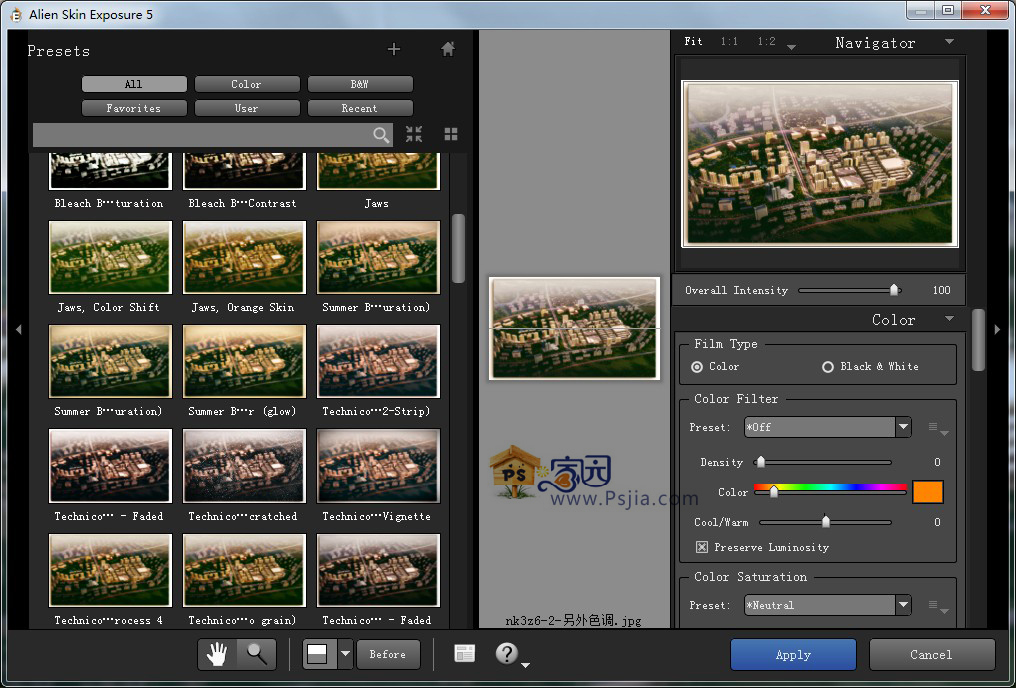Switch presets to the grid view icon
The image size is (1016, 688).
point(451,134)
